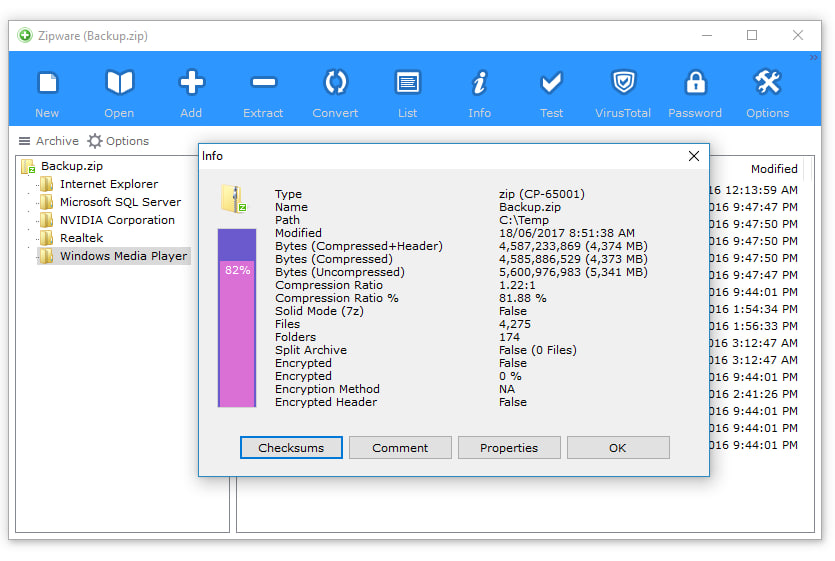Select the Windows Media Player folder
The width and height of the screenshot is (835, 561).
[113, 256]
